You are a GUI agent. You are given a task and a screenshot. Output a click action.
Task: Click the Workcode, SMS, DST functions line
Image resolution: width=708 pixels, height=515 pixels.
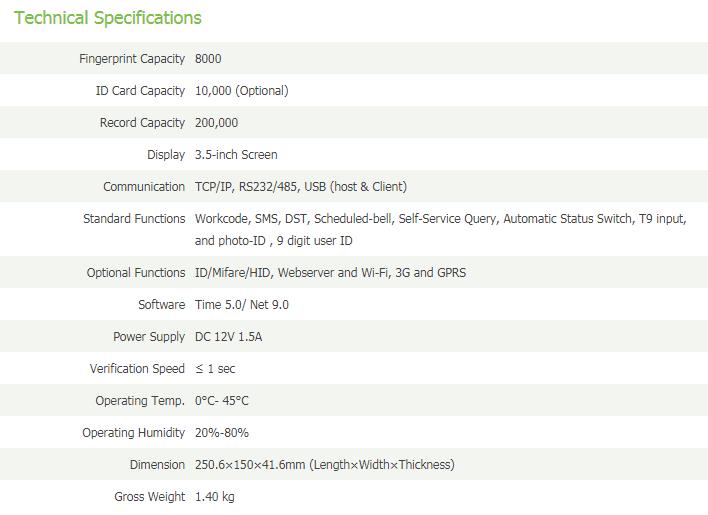point(441,219)
